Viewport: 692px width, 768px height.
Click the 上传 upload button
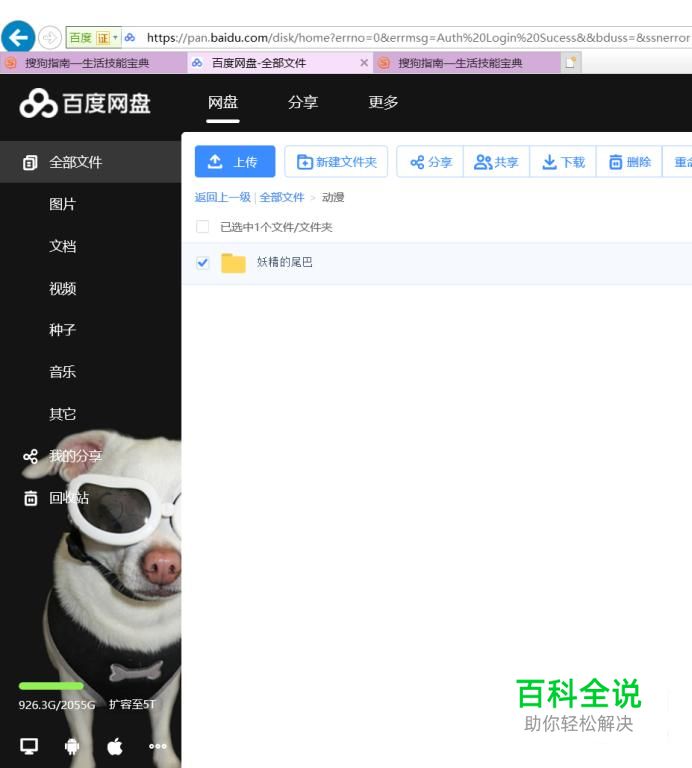(x=235, y=162)
